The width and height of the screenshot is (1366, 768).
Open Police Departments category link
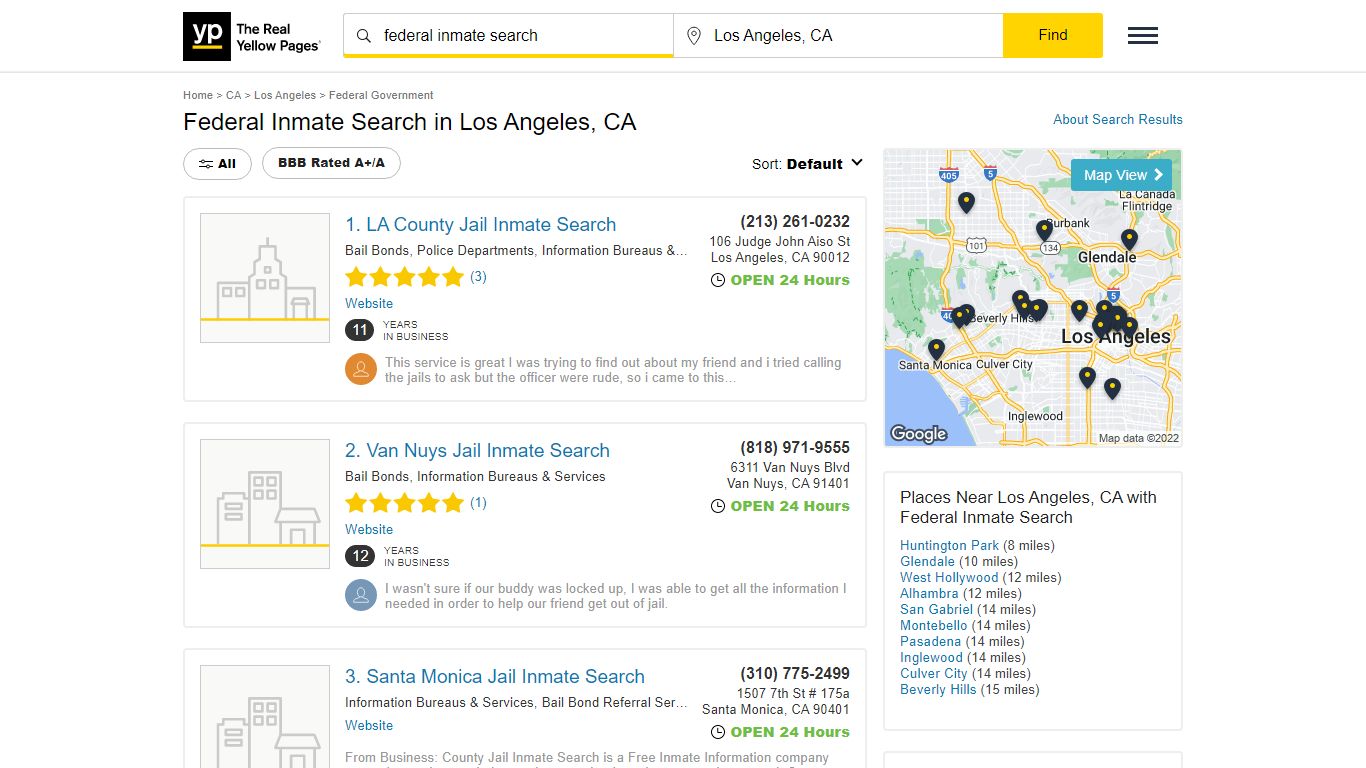point(475,251)
